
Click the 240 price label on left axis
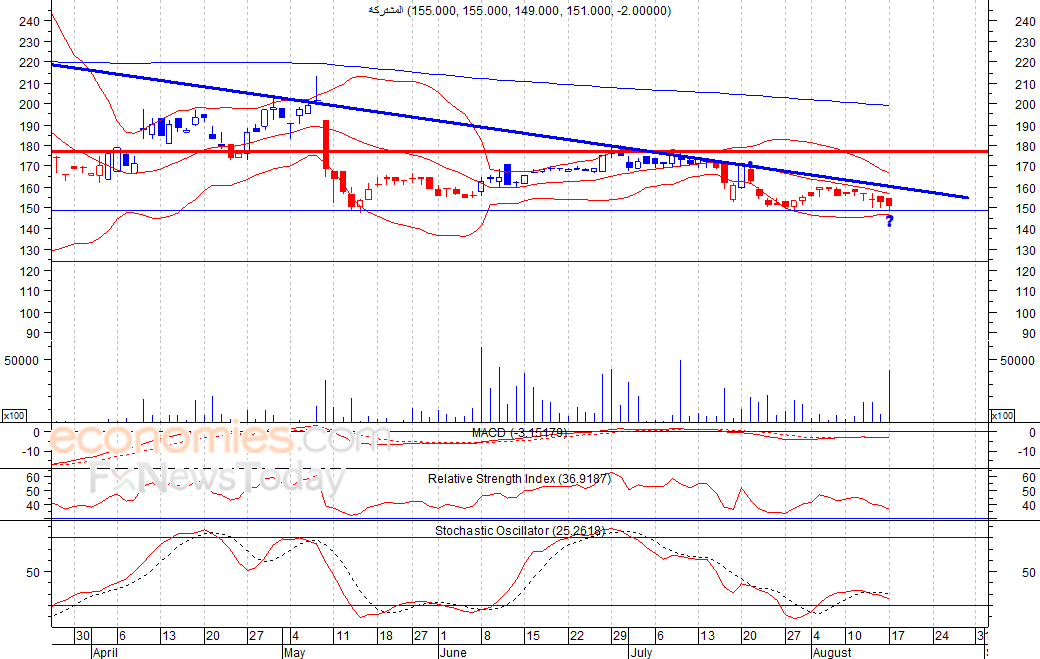coord(30,21)
